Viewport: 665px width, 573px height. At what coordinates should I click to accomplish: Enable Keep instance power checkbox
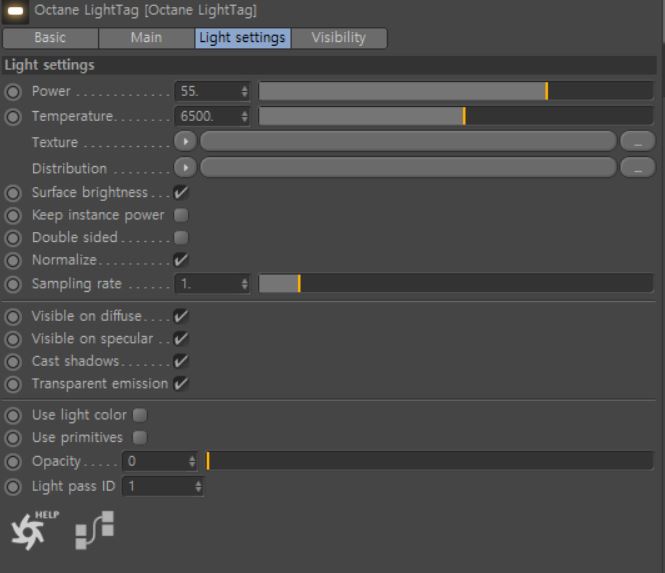point(181,215)
